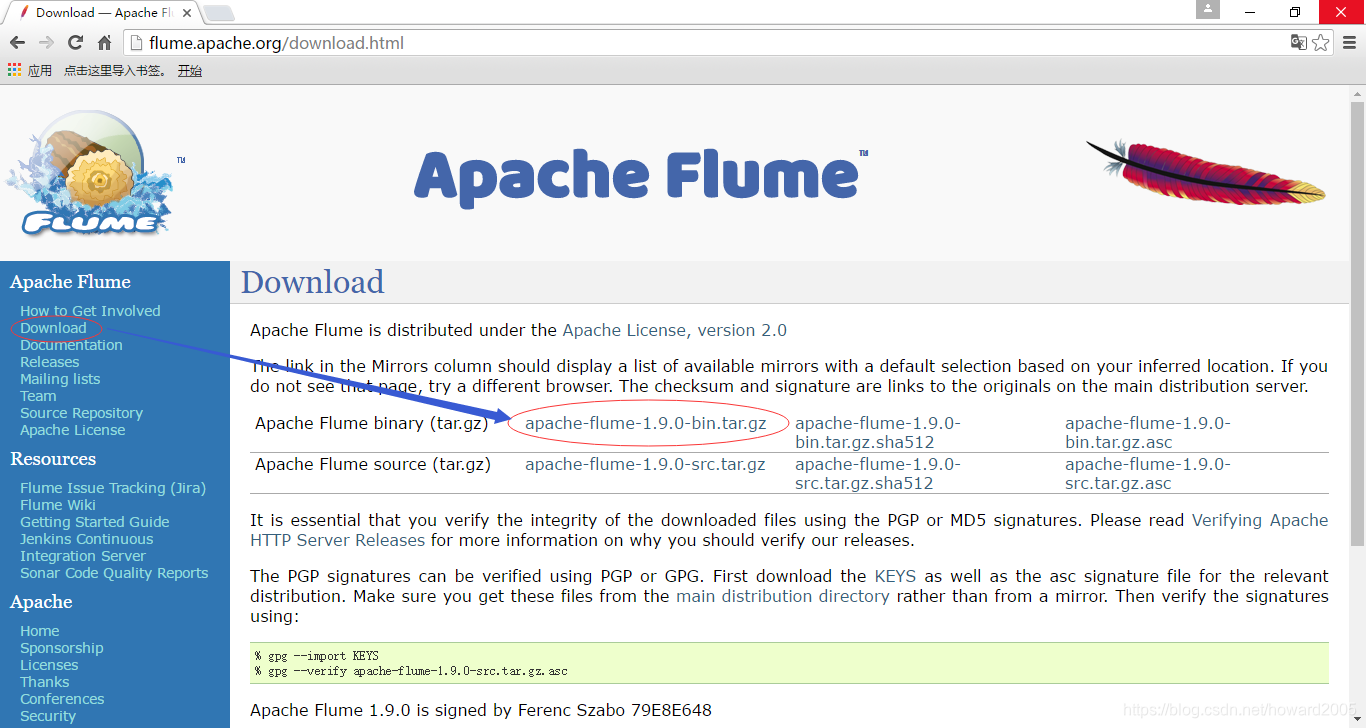
Task: Click the KEYS link
Action: (x=895, y=576)
